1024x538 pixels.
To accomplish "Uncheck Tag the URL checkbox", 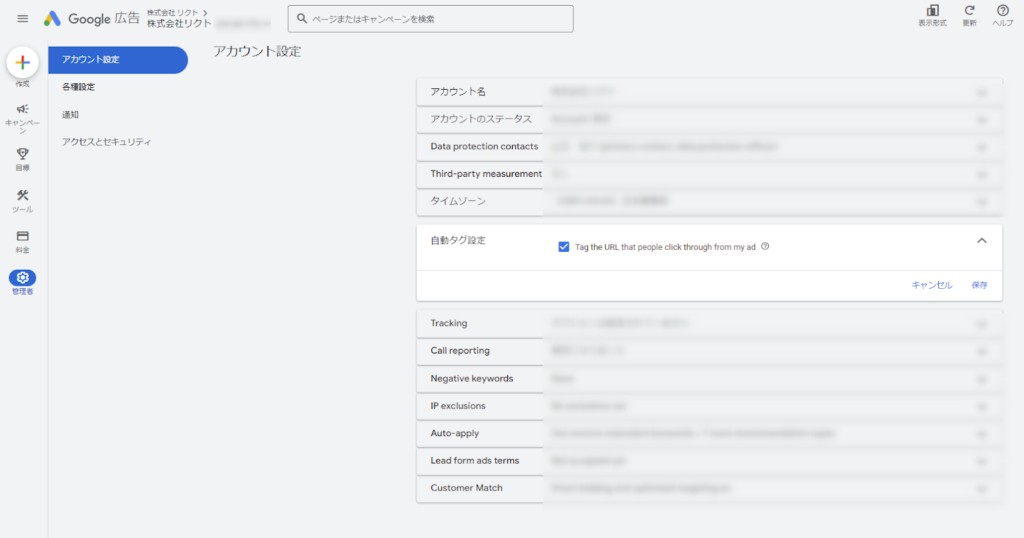I will pos(564,247).
